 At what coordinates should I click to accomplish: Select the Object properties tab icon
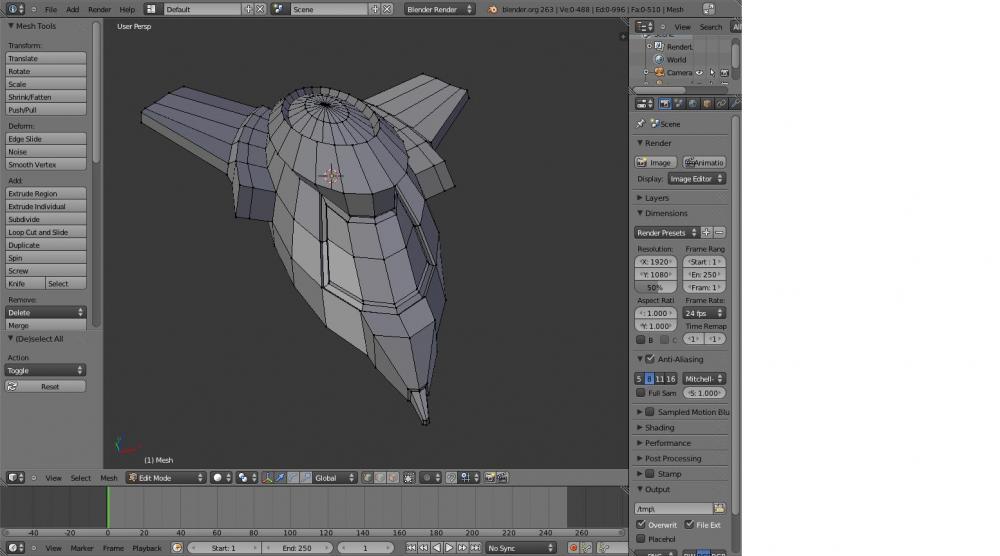[x=707, y=103]
